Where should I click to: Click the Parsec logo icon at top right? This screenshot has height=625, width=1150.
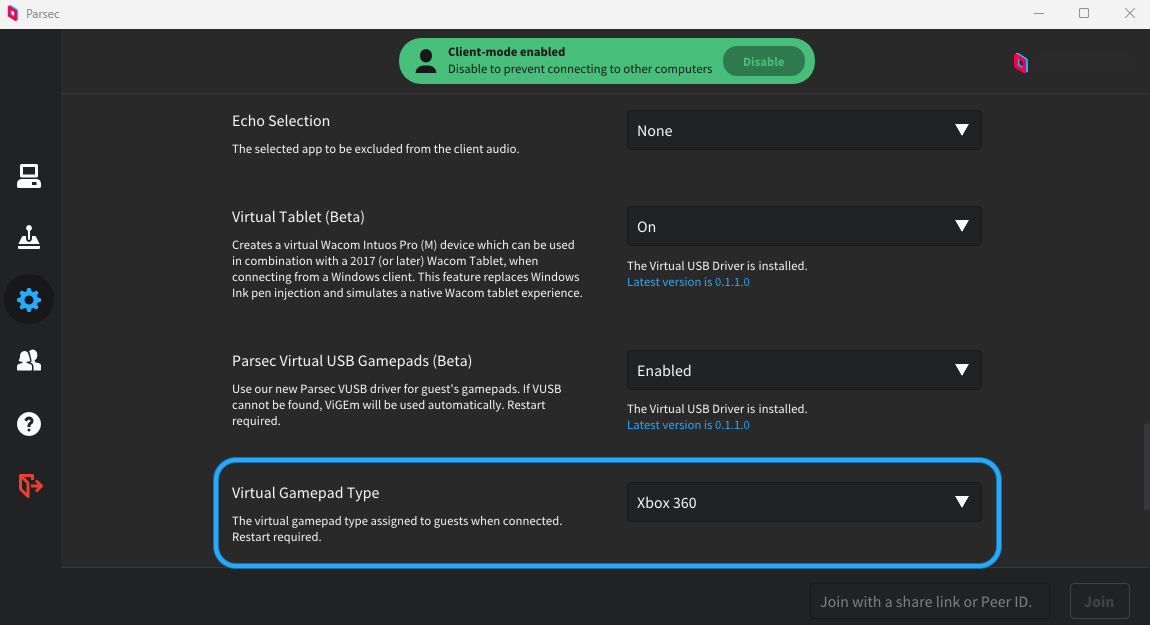coord(1021,63)
